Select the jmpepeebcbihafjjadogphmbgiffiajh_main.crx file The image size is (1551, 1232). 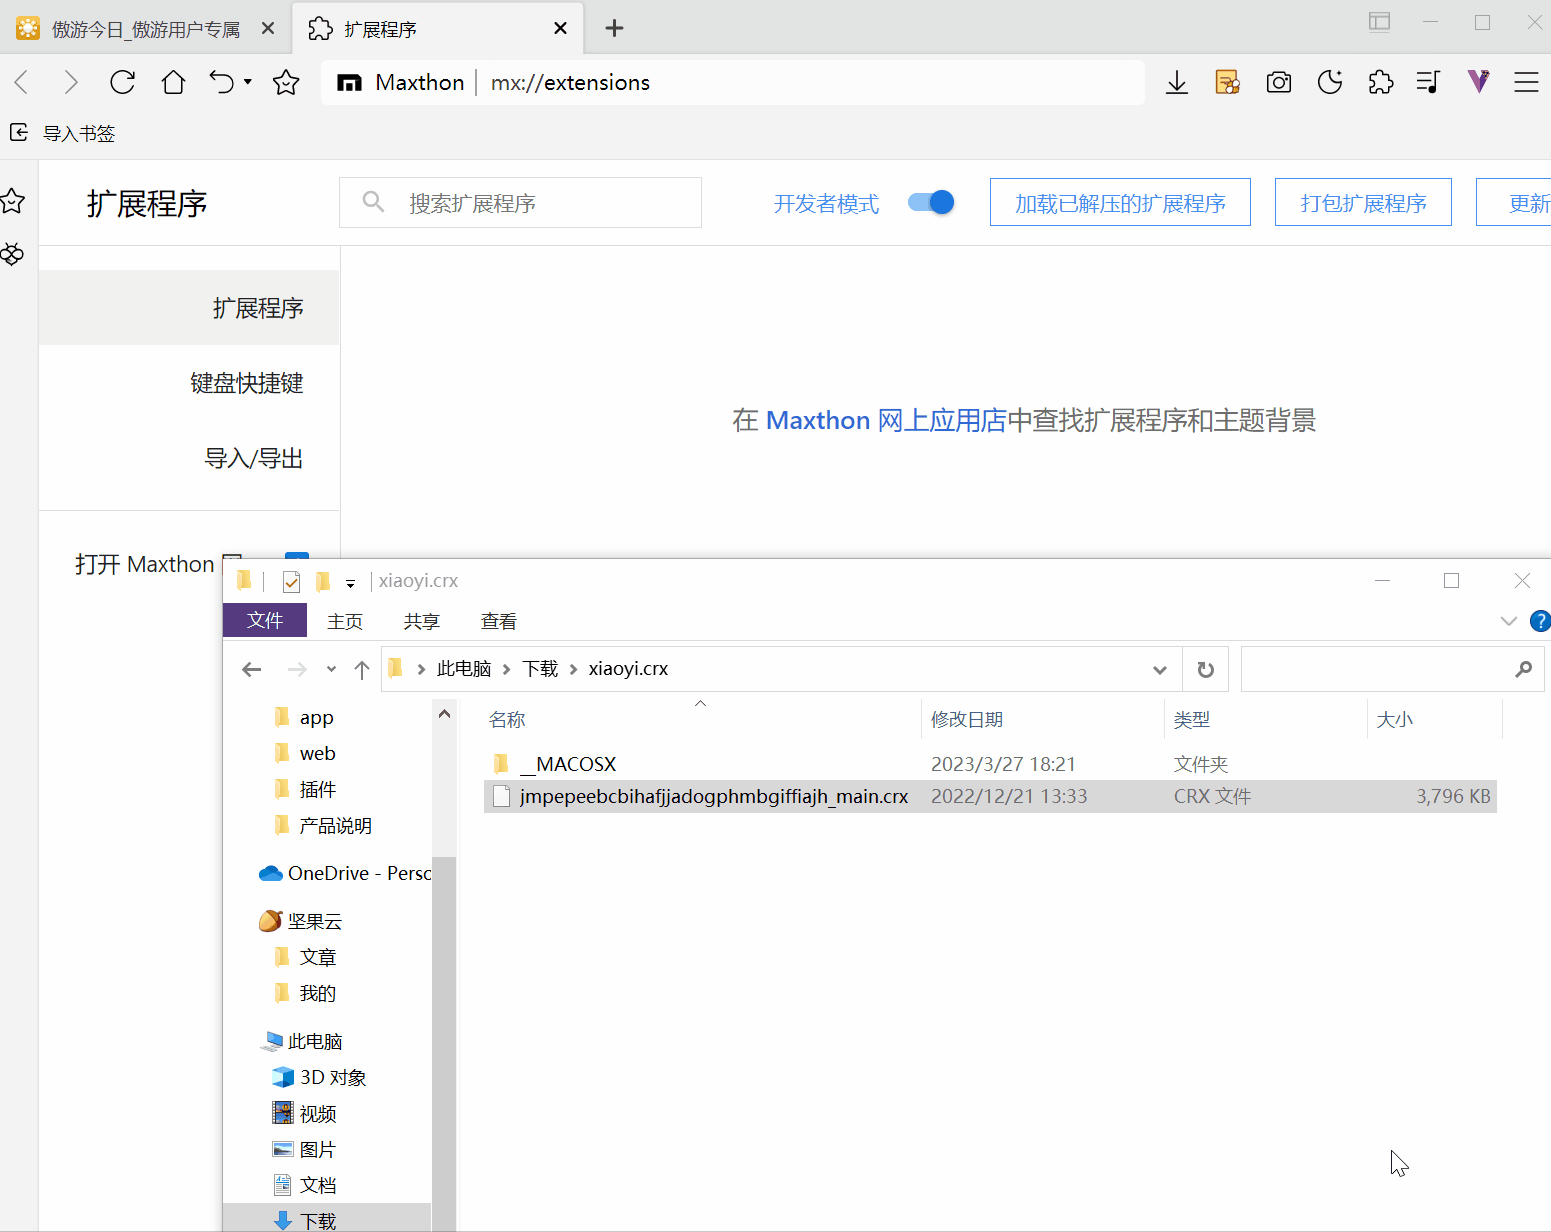713,797
